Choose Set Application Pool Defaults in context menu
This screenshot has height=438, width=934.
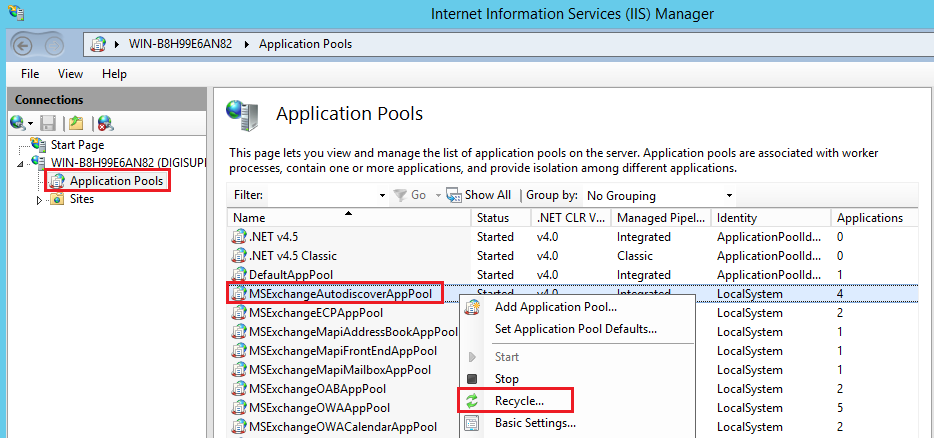(x=575, y=328)
